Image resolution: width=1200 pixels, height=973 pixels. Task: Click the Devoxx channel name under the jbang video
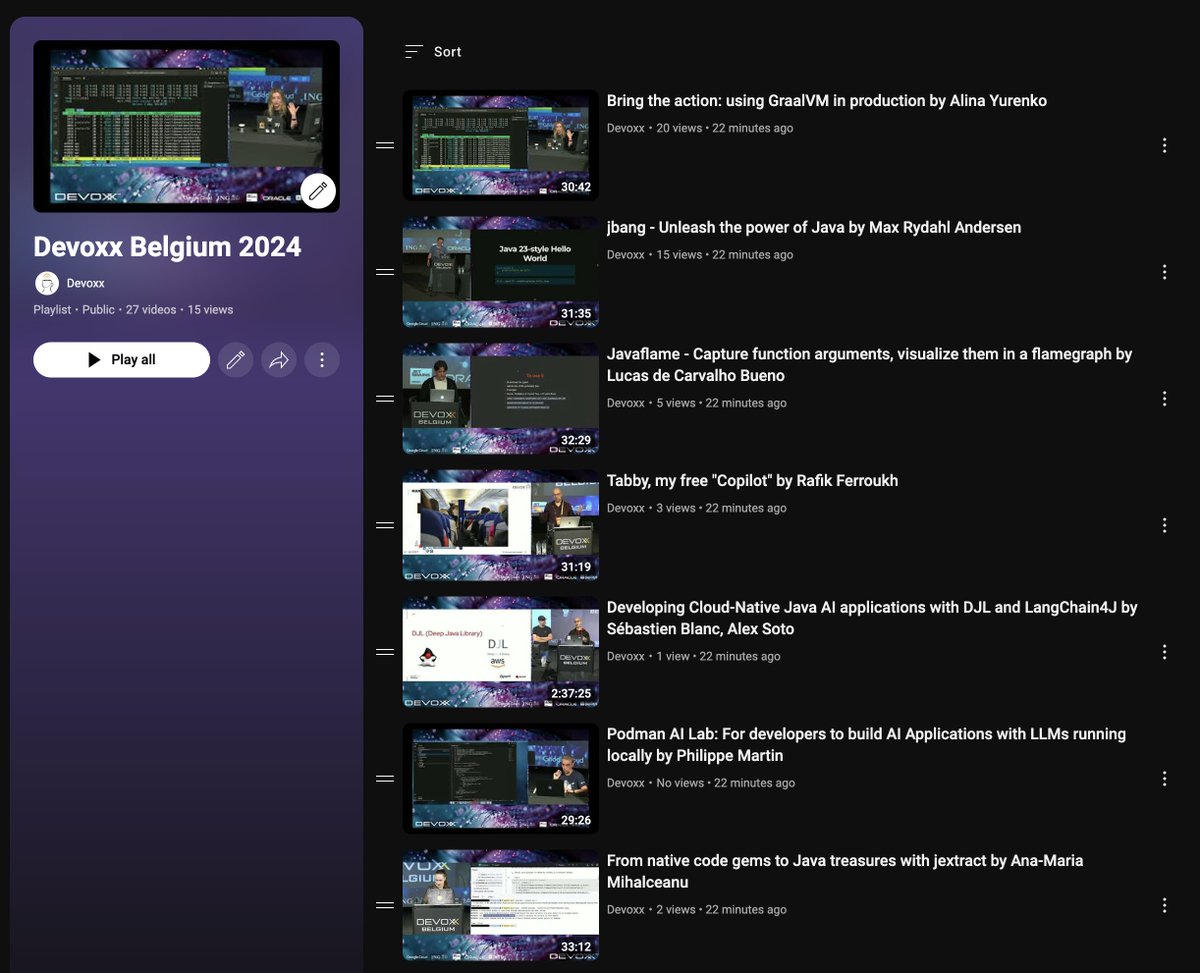tap(626, 255)
